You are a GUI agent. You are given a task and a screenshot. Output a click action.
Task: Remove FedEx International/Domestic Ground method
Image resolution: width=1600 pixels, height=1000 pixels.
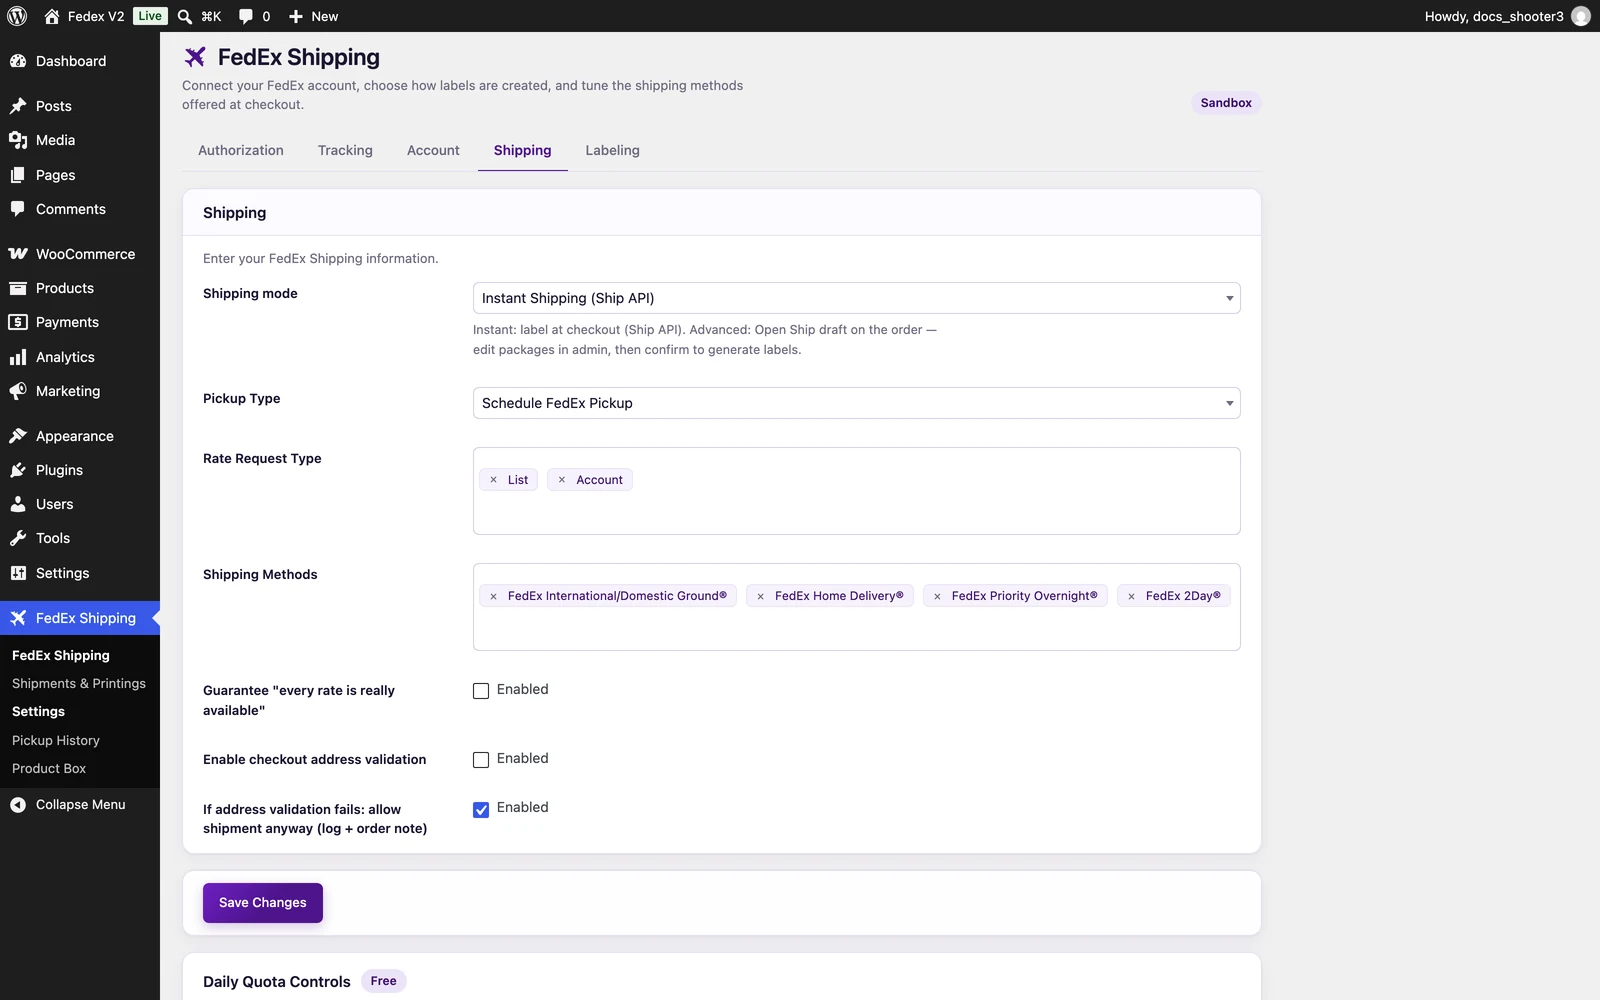pyautogui.click(x=493, y=596)
